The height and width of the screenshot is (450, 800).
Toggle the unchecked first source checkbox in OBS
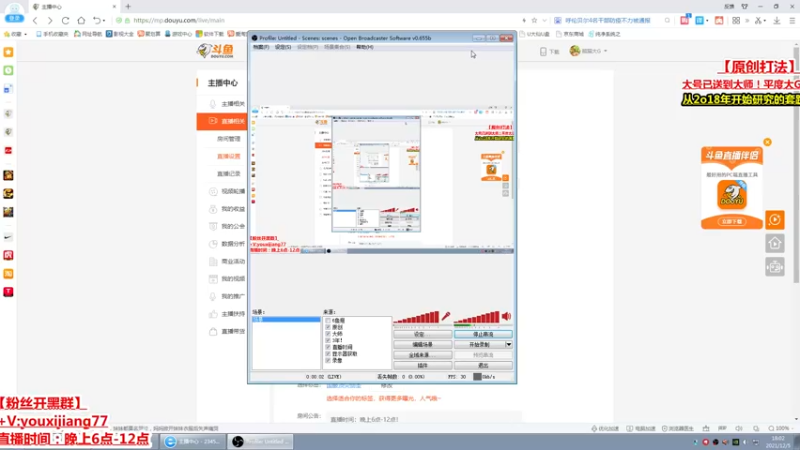pyautogui.click(x=328, y=321)
